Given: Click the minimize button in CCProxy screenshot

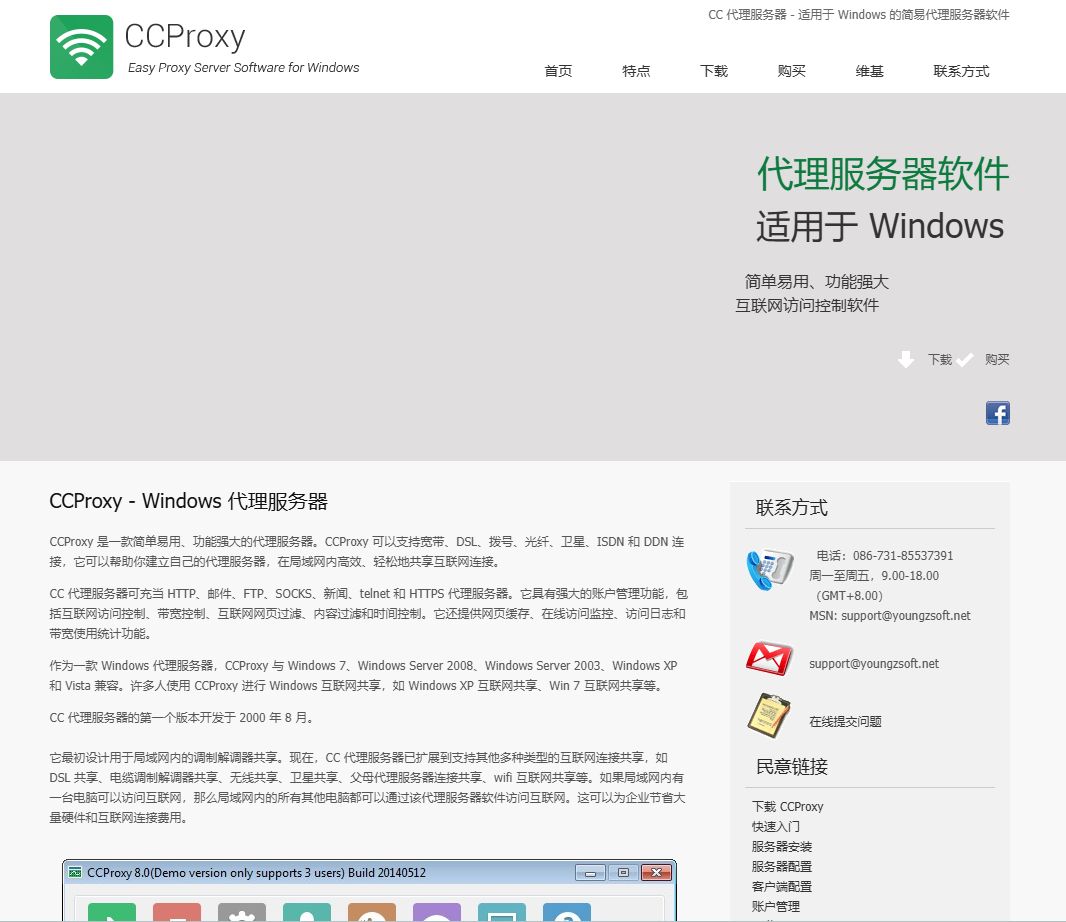Looking at the screenshot, I should [590, 872].
